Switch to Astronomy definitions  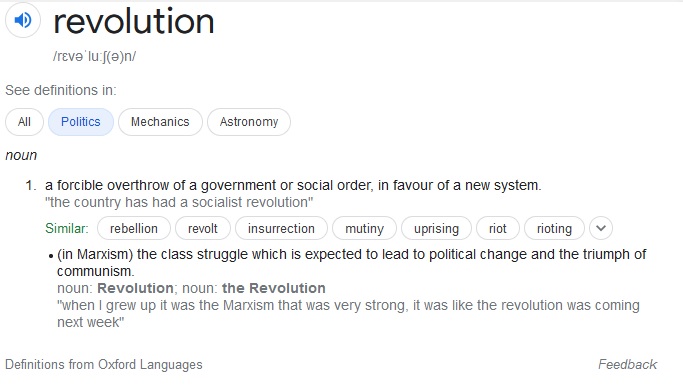pos(249,122)
